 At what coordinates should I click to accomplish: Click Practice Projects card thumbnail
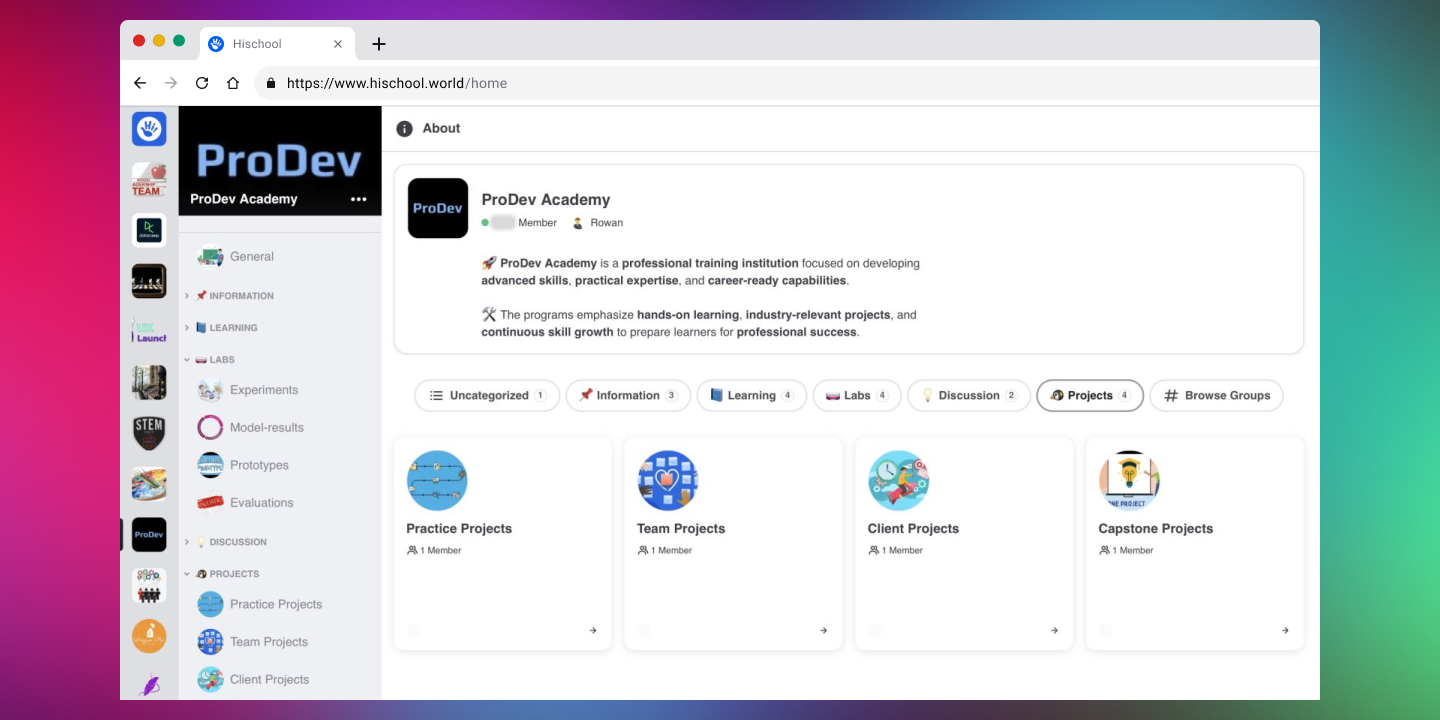pyautogui.click(x=437, y=480)
